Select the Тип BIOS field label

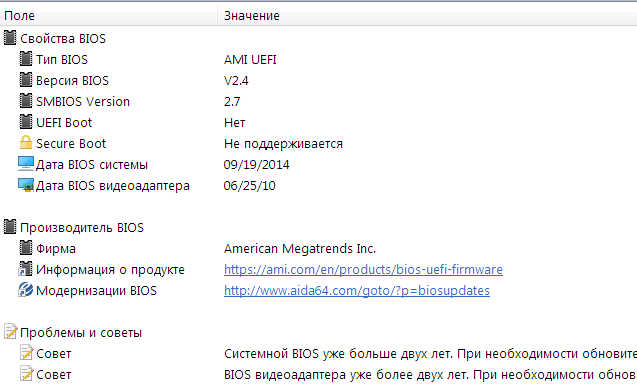tap(62, 60)
